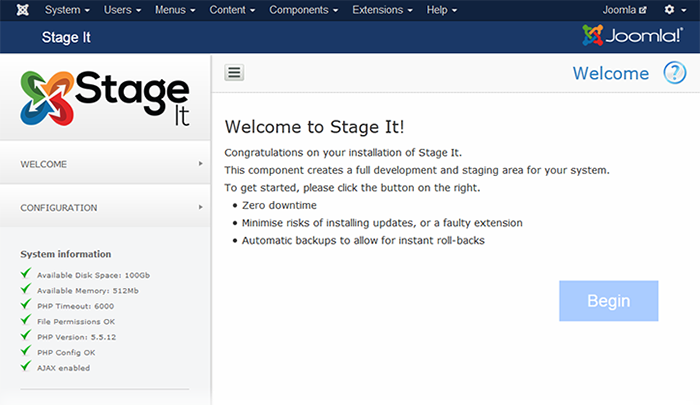Click the Zero downtime bullet
The image size is (700, 405).
tap(279, 205)
